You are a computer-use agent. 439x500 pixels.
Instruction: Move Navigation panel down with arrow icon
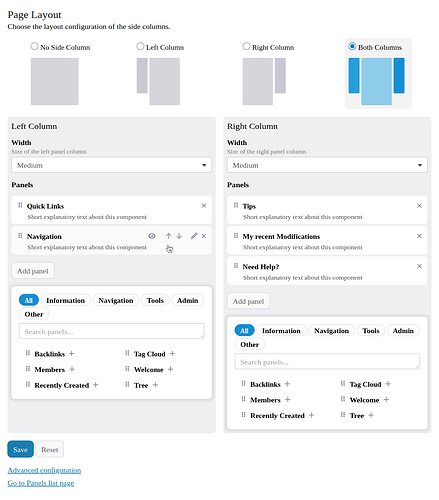point(179,236)
